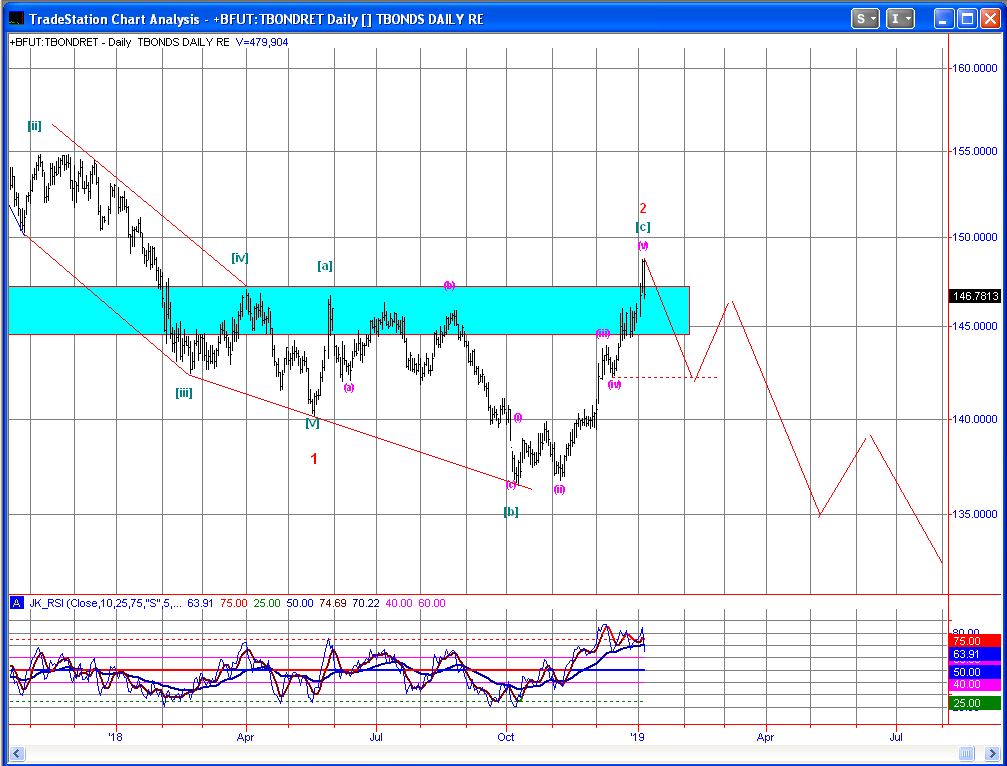
Task: Click the blue A icon beside JK_RSI
Action: click(x=17, y=603)
